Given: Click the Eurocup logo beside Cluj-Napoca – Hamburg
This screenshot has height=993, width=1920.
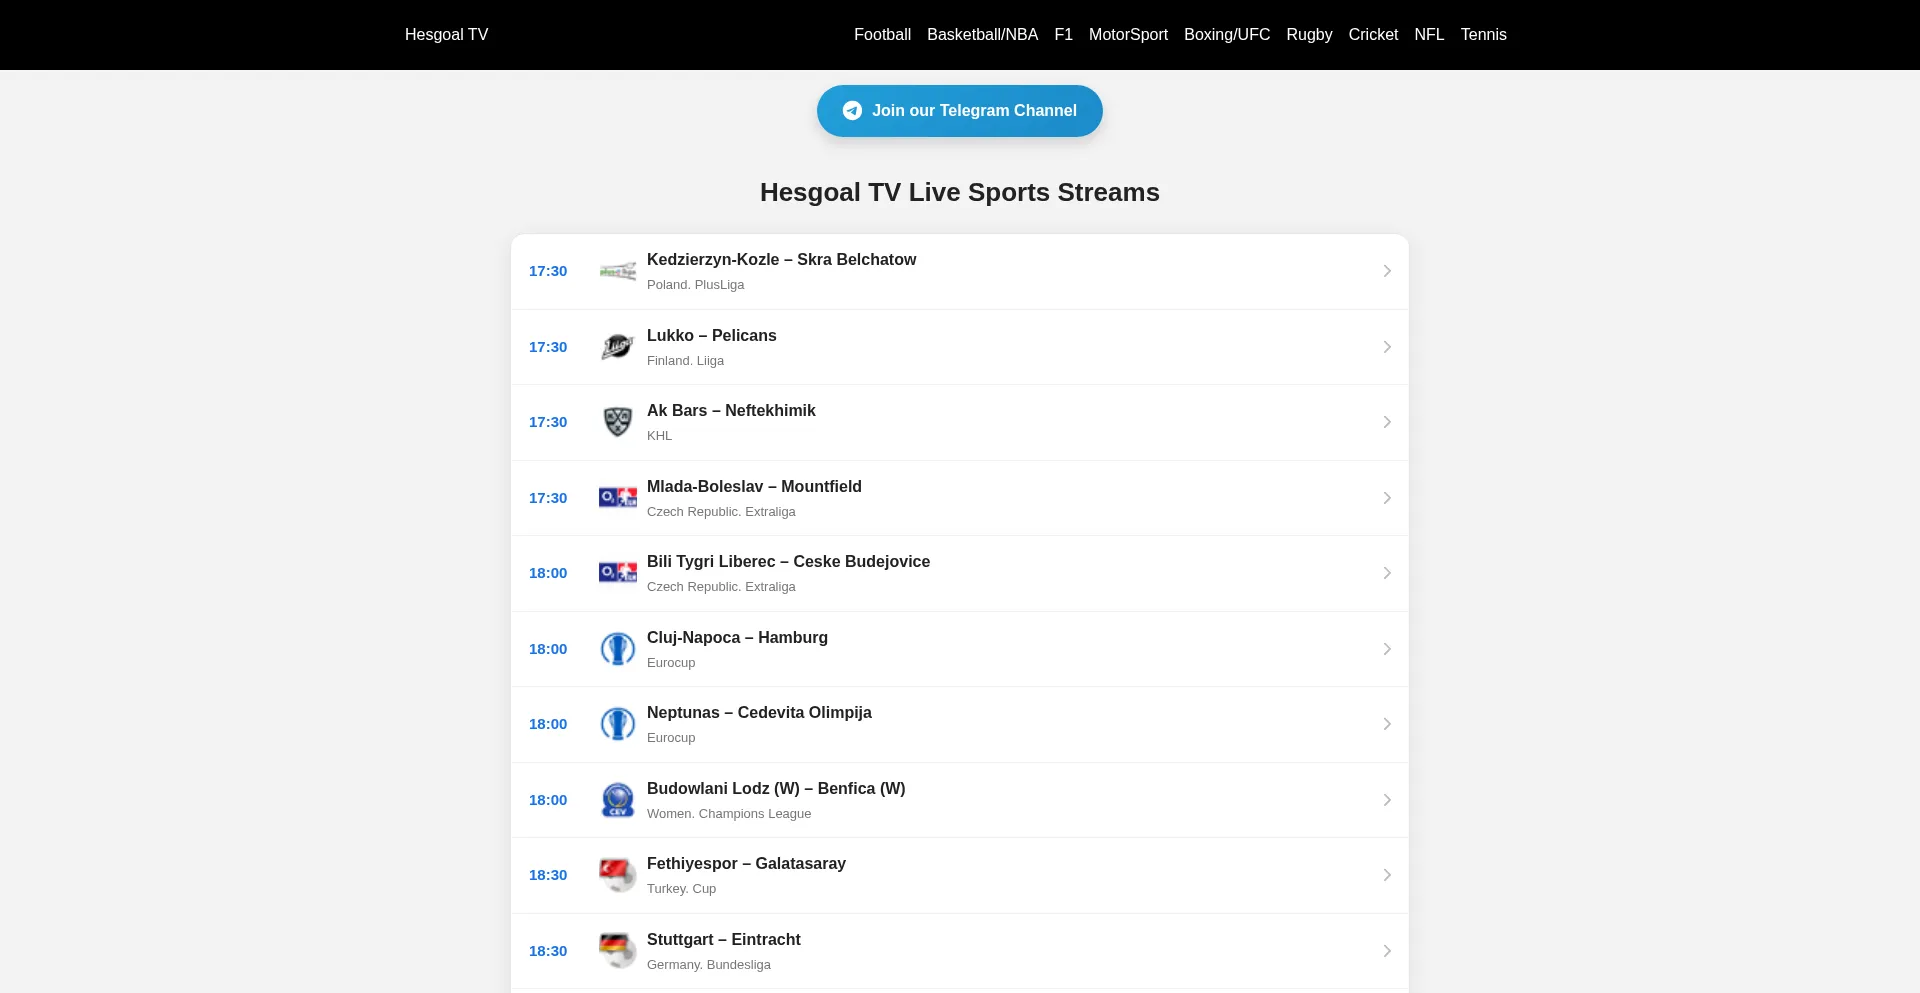Looking at the screenshot, I should pos(617,649).
